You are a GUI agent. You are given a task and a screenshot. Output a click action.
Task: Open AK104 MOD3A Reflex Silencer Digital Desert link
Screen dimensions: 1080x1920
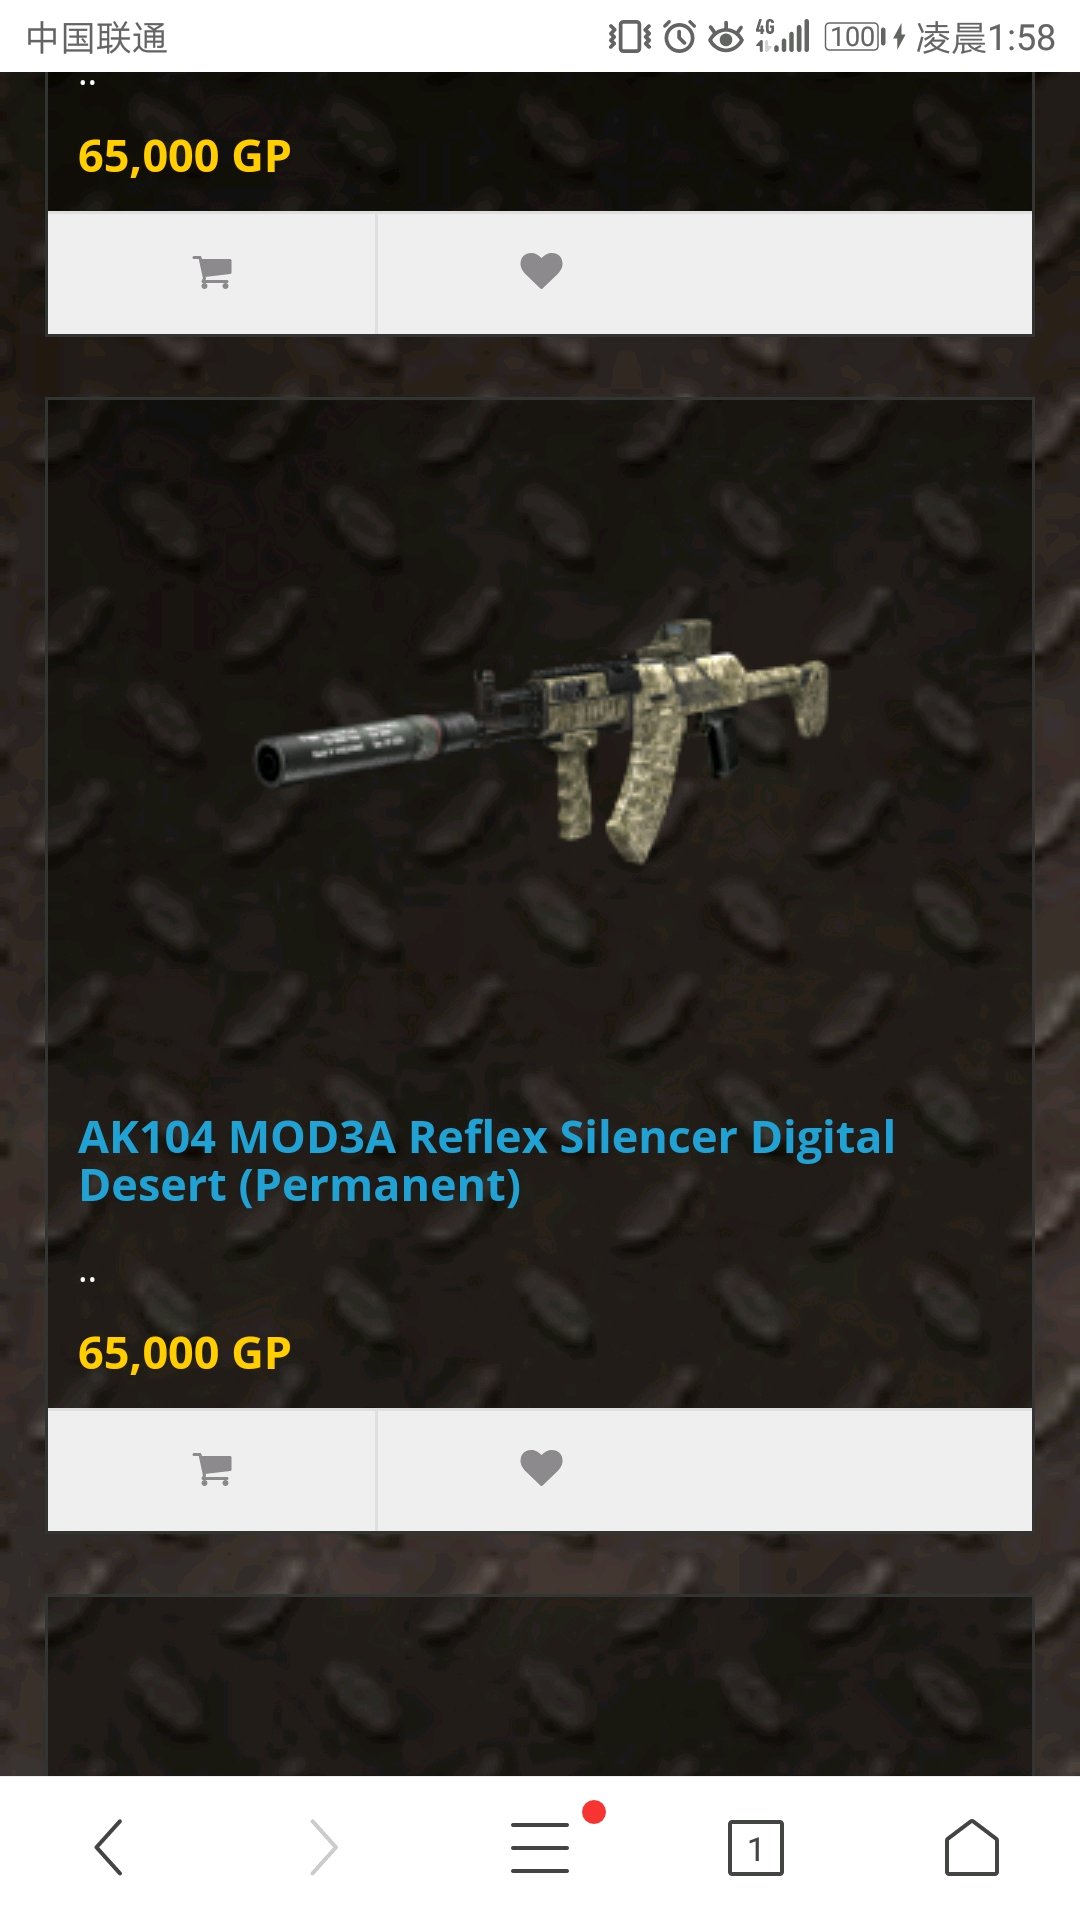[x=487, y=1161]
